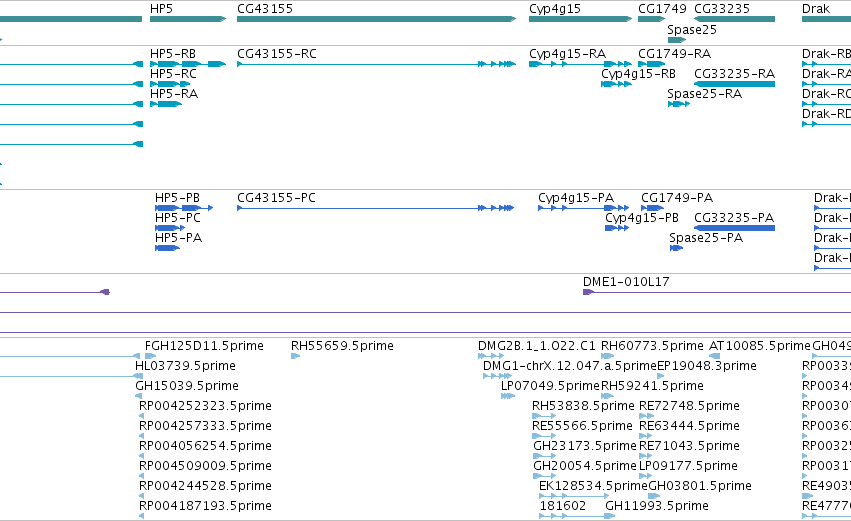Select protein HP5-PA
Viewport: 851px width, 521px height.
pyautogui.click(x=167, y=248)
